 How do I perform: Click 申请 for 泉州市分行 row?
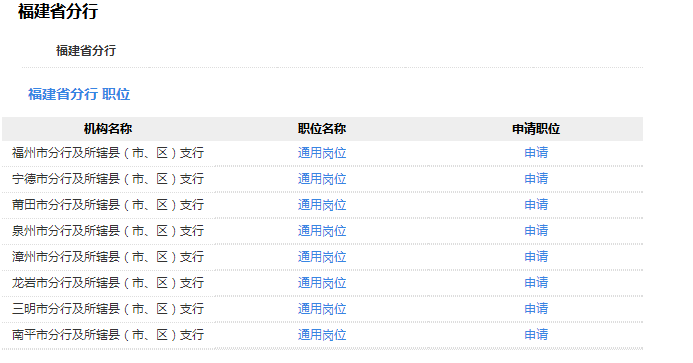tap(536, 231)
